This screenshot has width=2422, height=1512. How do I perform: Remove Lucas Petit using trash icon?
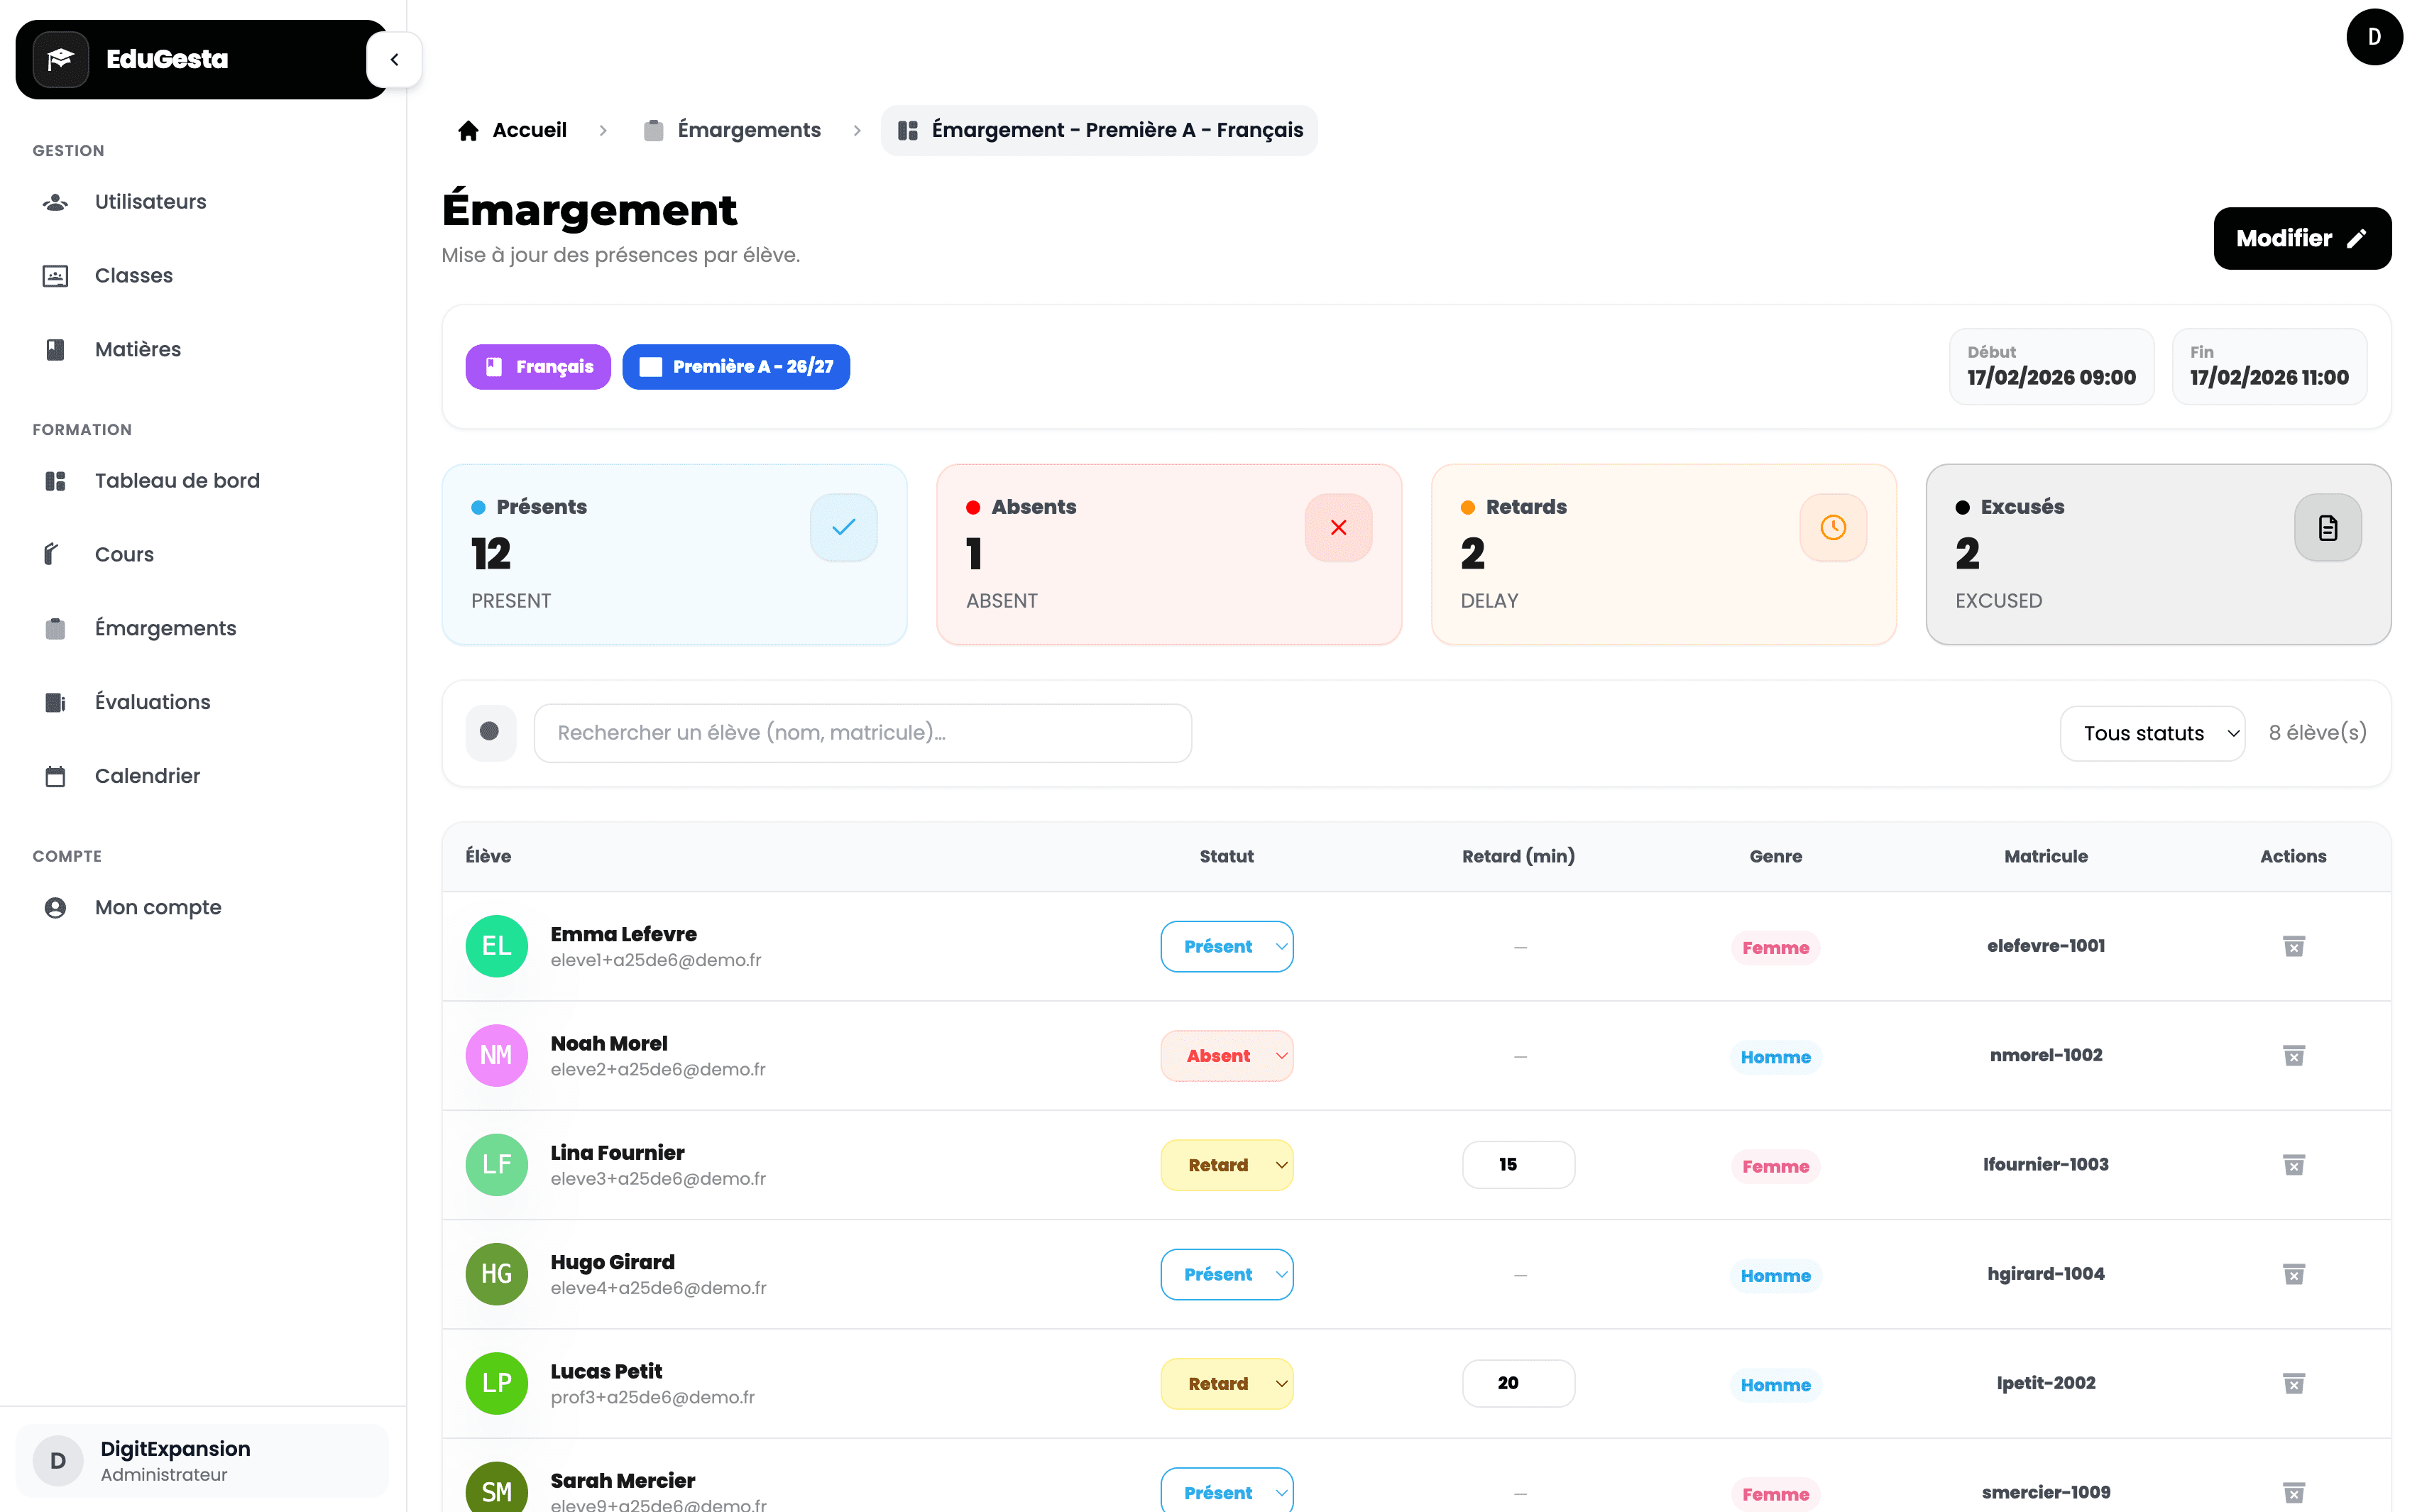[x=2293, y=1383]
